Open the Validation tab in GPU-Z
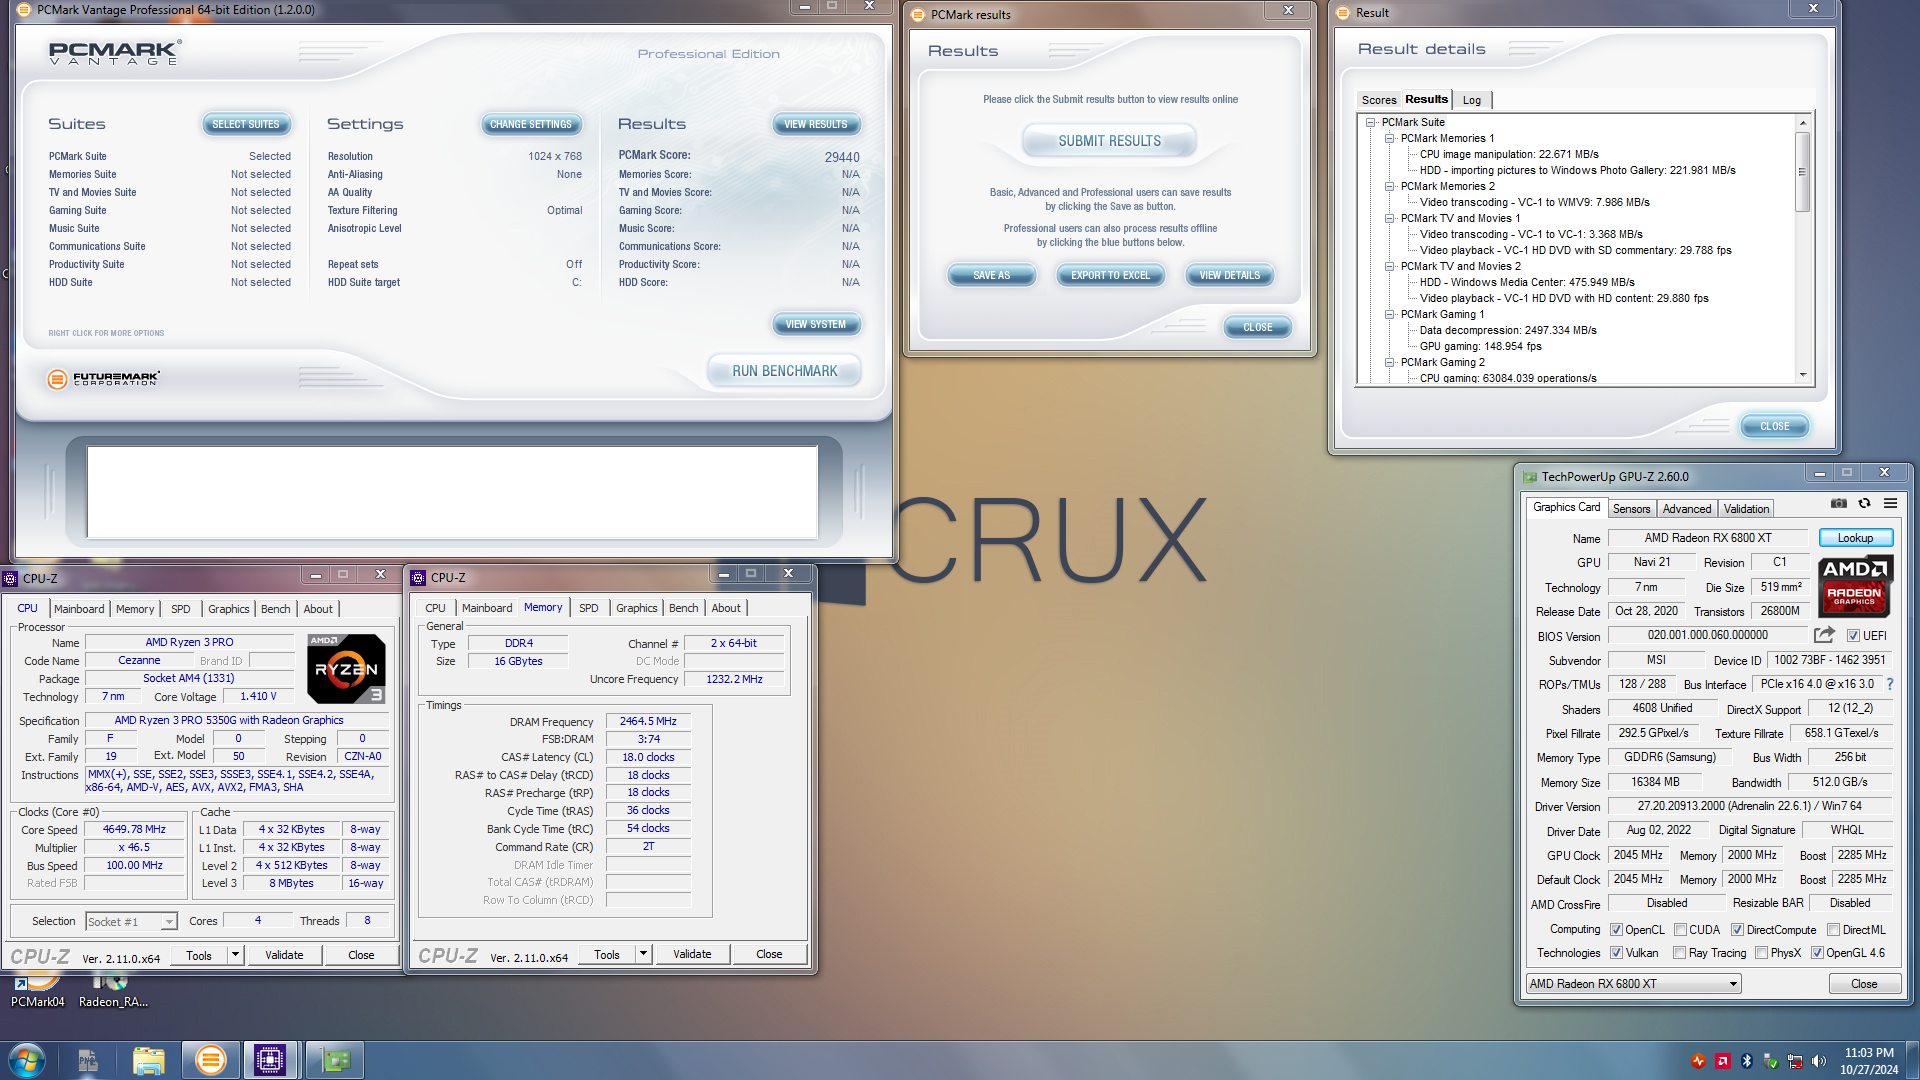 1746,509
